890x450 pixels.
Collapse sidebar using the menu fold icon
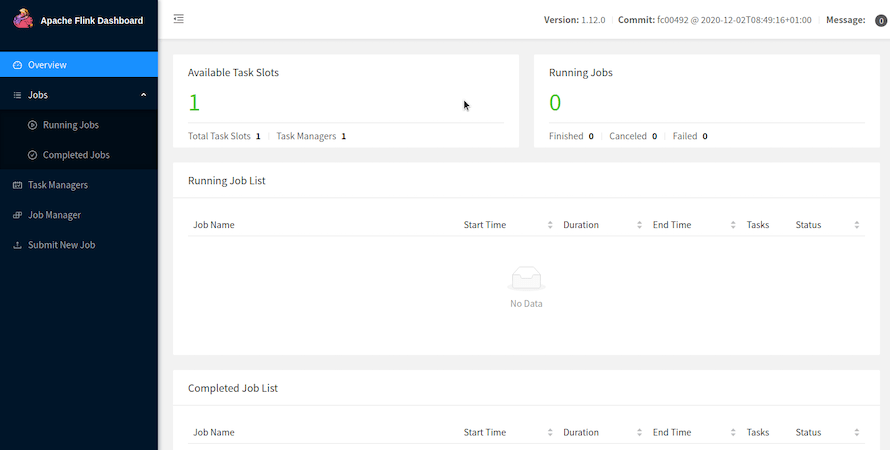[x=179, y=19]
